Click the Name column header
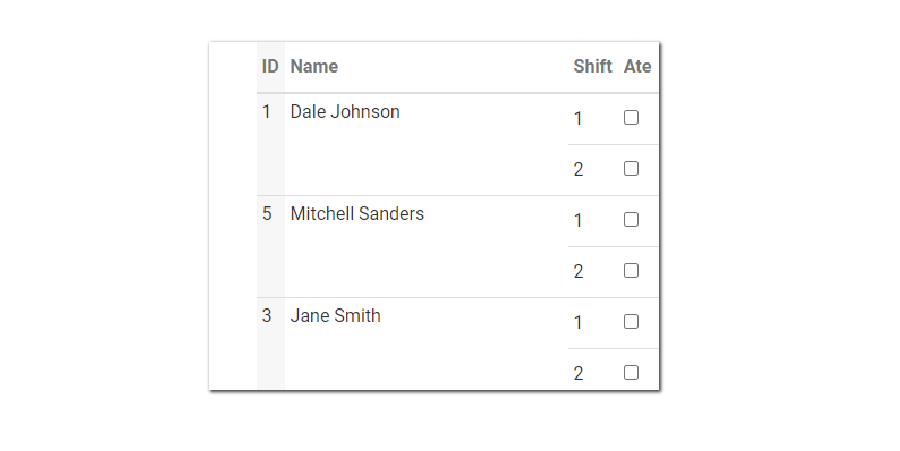This screenshot has width=900, height=451. (314, 67)
